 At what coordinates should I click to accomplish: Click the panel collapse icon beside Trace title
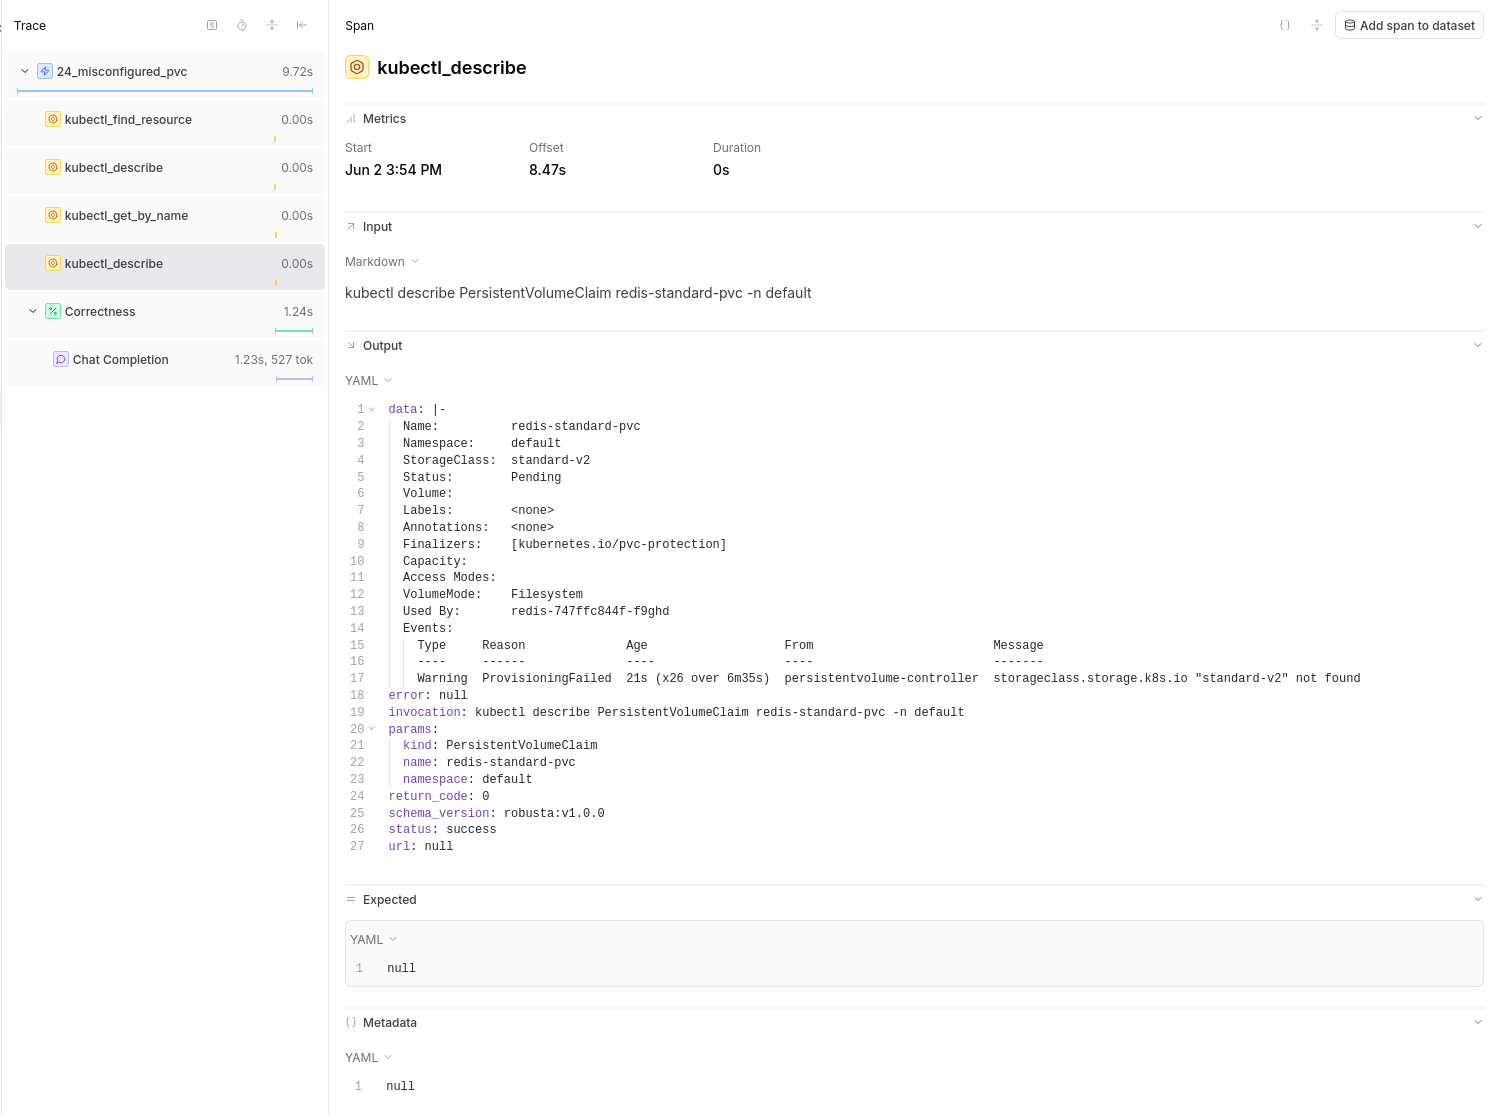tap(212, 25)
